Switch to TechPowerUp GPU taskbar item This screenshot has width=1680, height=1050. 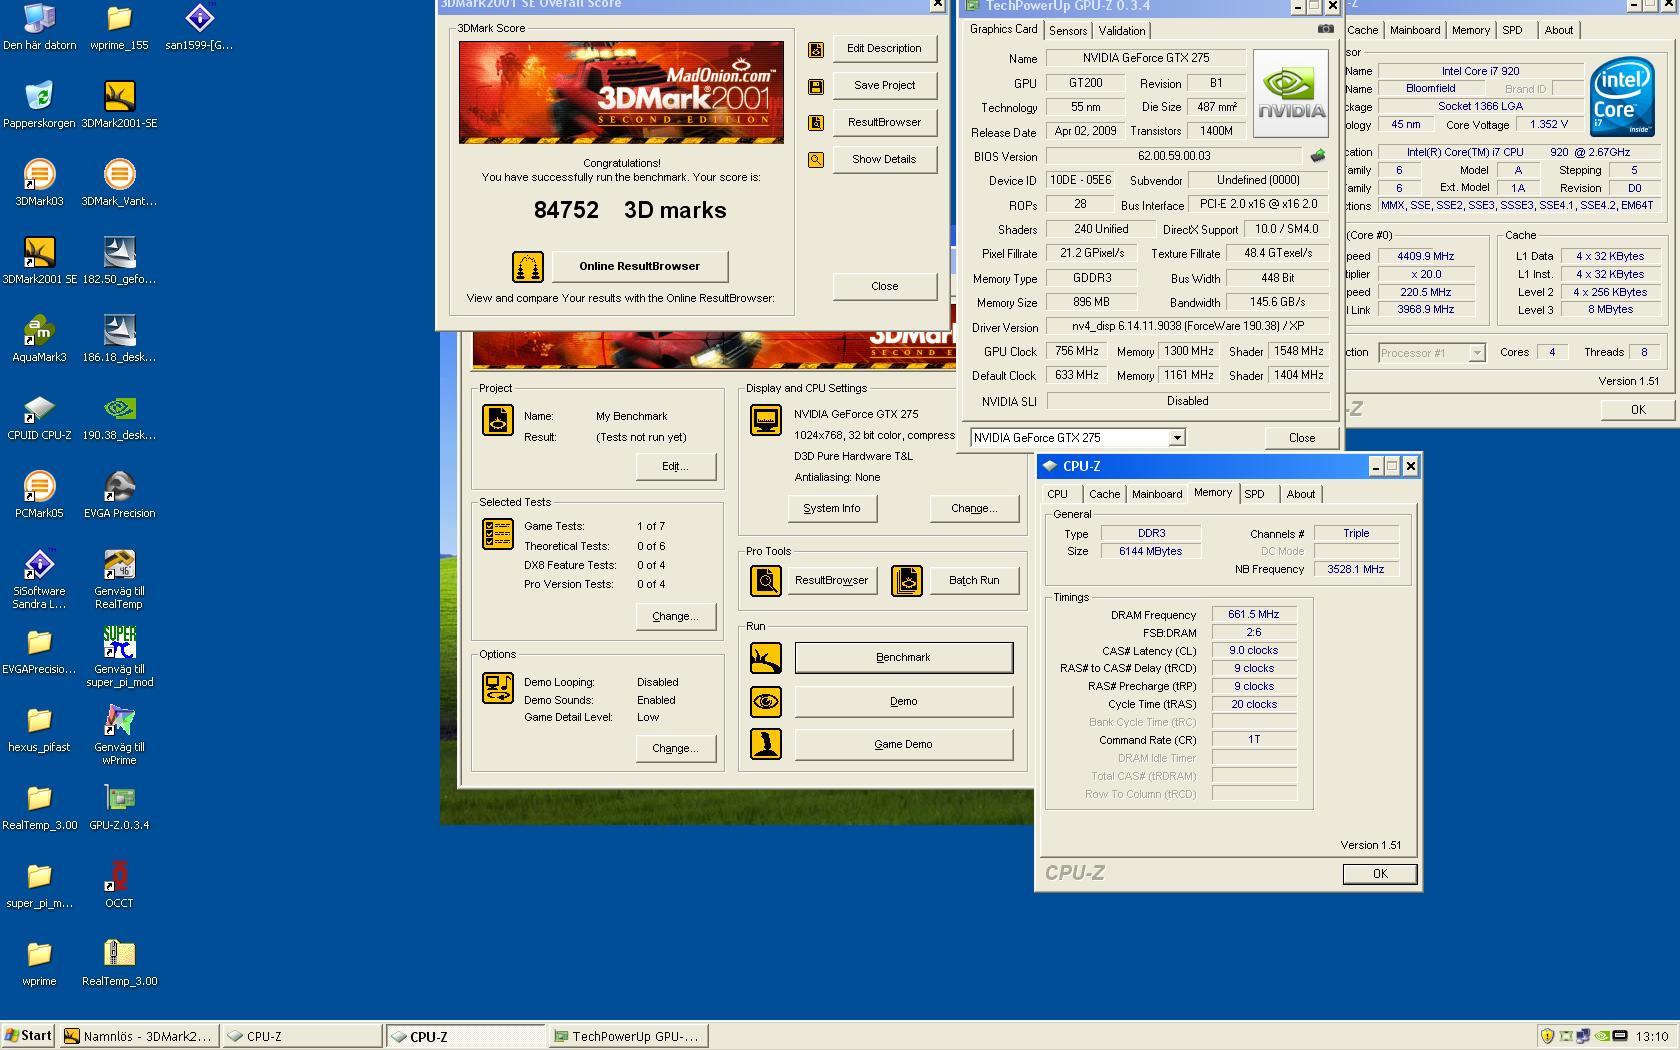point(628,1036)
